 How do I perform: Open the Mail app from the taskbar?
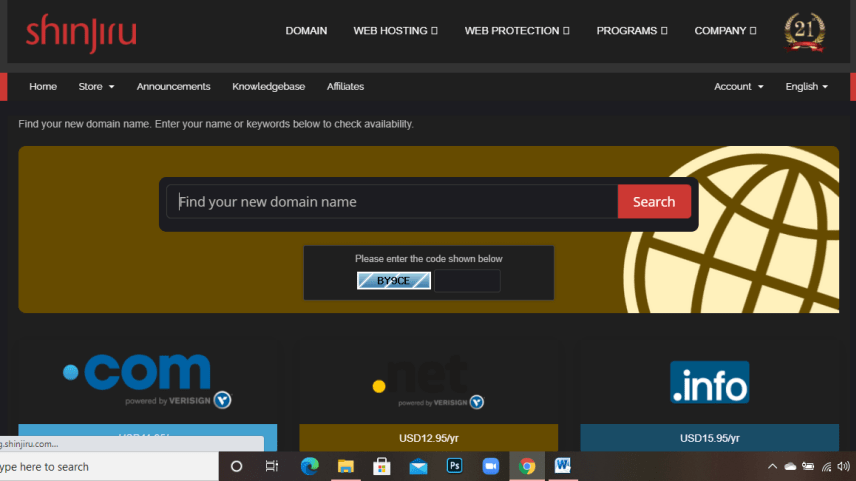[418, 467]
